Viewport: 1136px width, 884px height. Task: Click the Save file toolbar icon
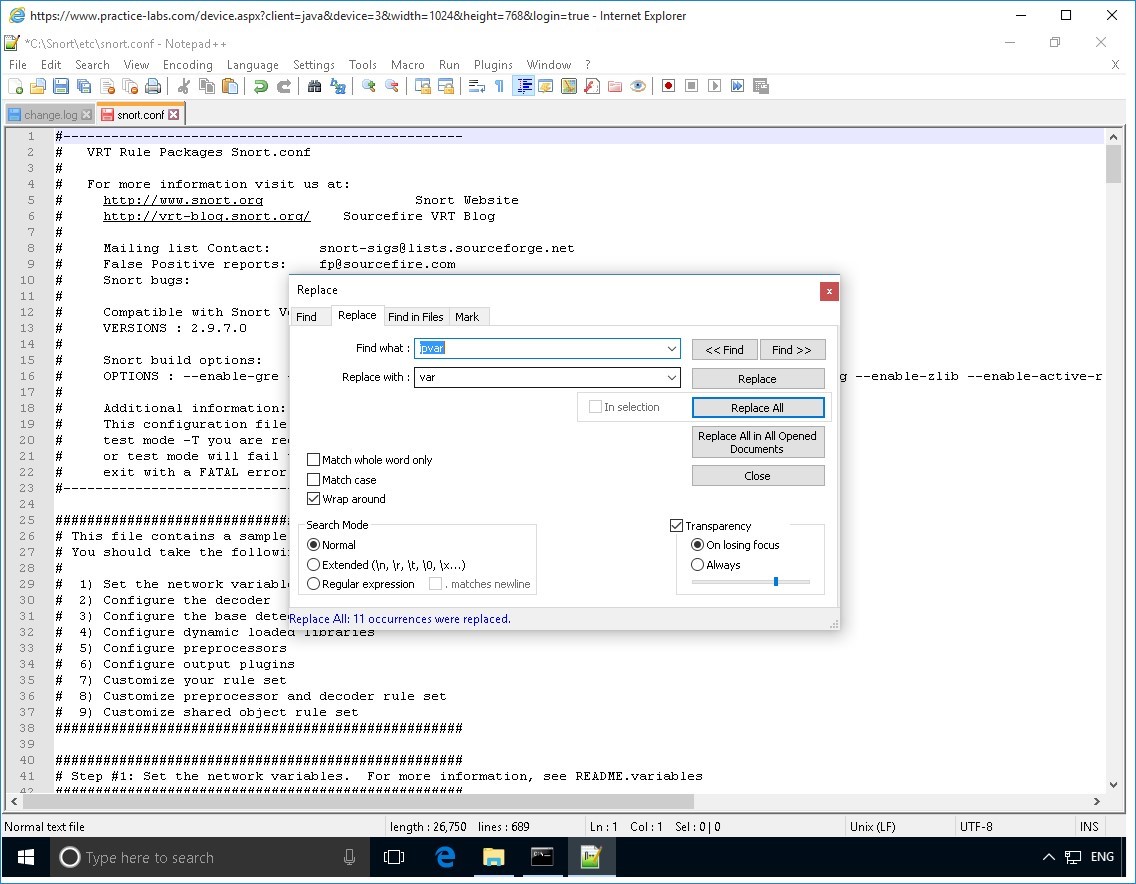click(61, 87)
